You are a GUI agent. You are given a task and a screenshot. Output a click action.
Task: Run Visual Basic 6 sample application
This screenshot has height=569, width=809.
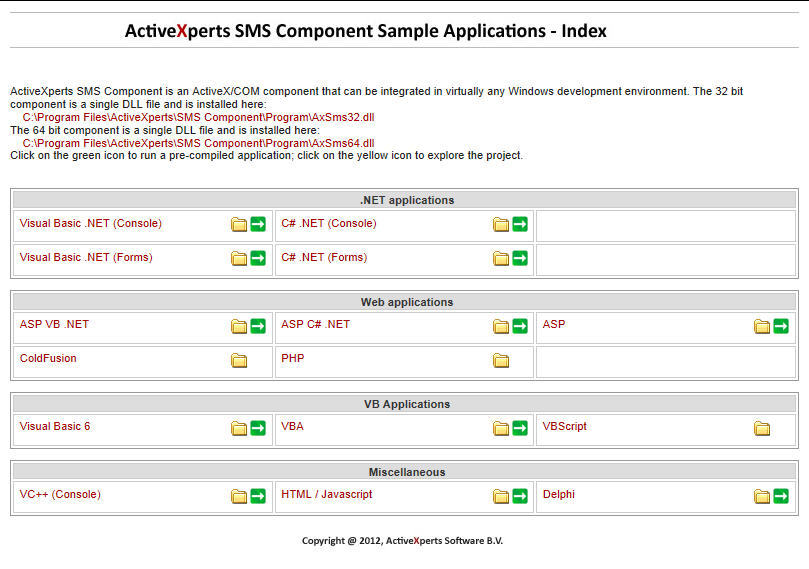(258, 428)
